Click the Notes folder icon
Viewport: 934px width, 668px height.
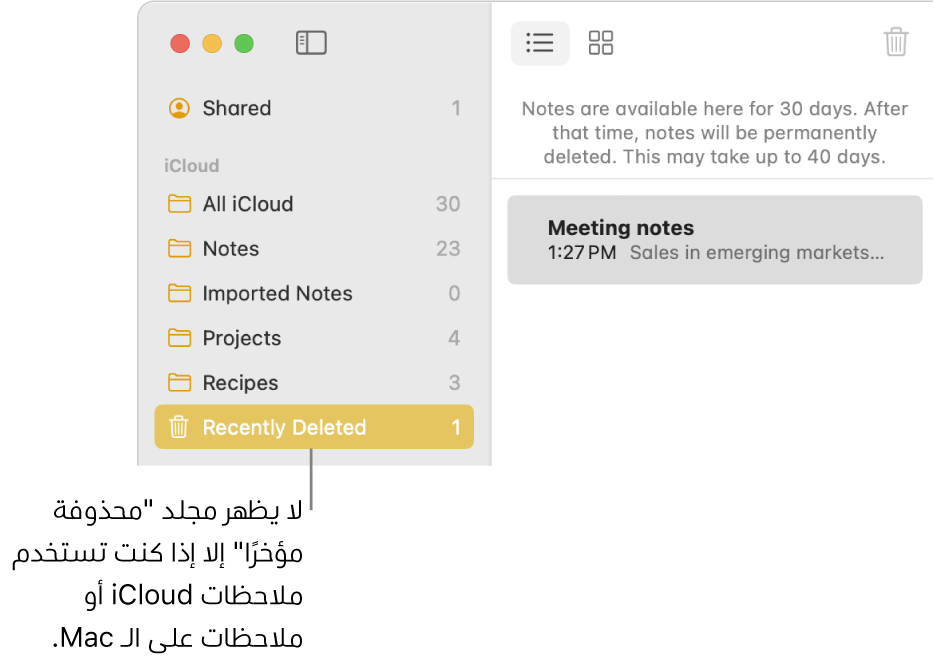point(179,249)
